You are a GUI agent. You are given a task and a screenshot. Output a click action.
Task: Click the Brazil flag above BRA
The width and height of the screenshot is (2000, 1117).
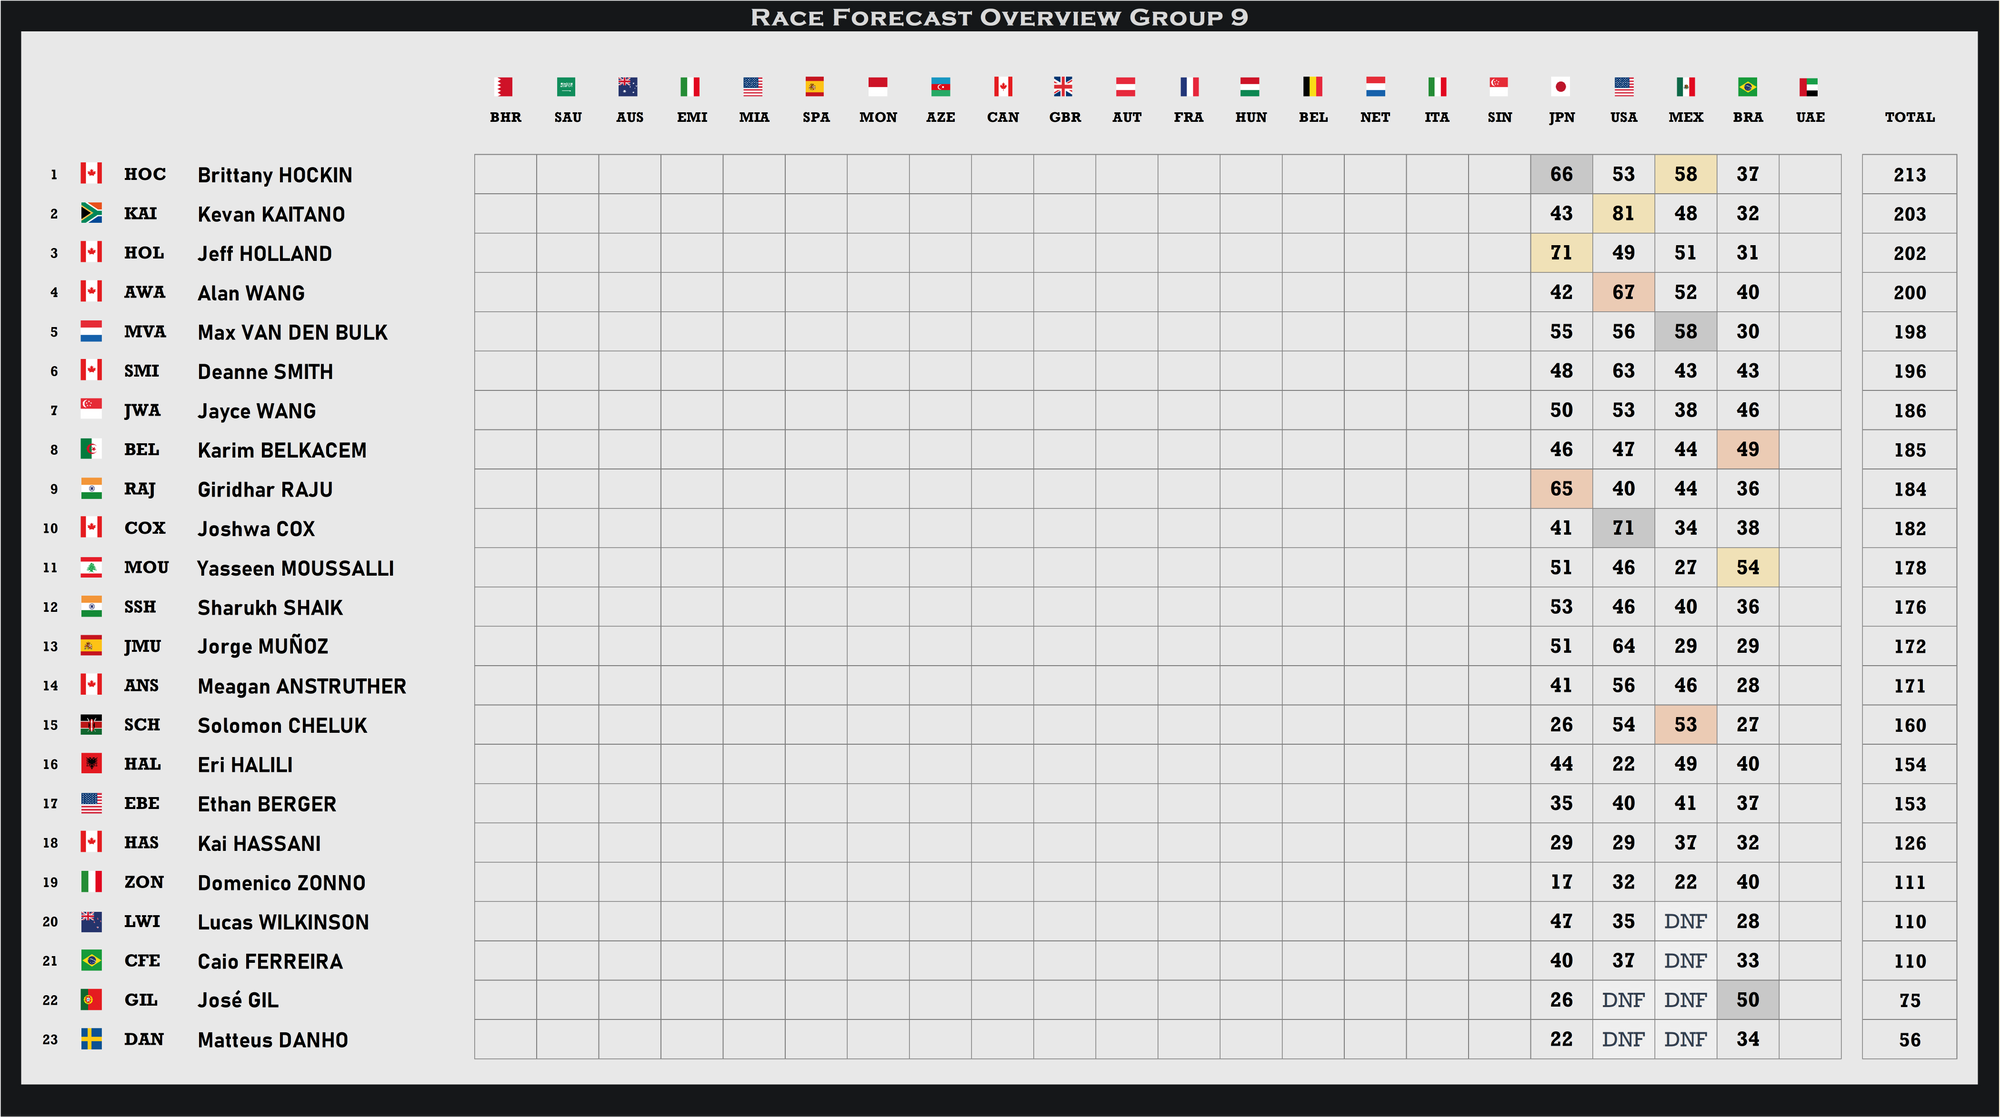tap(1747, 87)
